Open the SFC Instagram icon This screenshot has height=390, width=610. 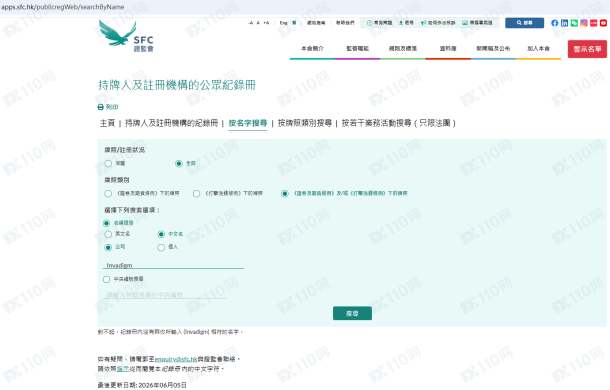click(584, 23)
